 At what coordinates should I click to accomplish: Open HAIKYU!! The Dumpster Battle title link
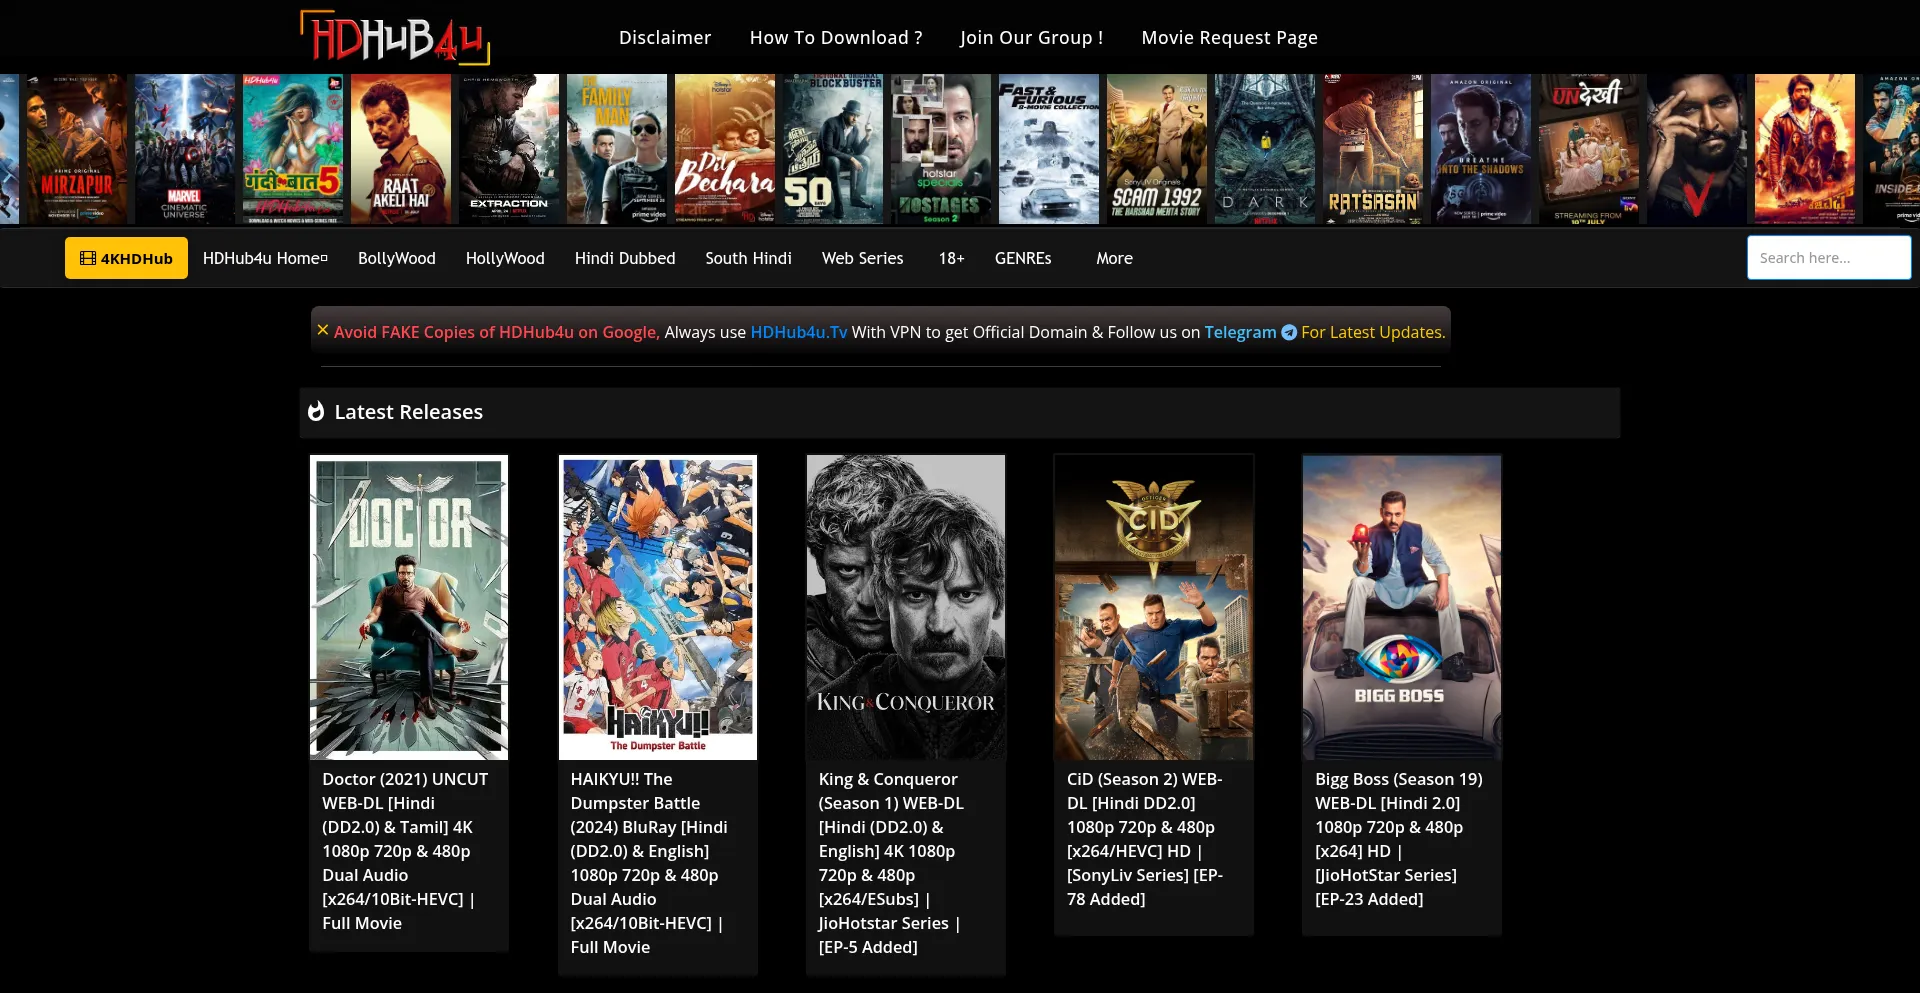(x=649, y=863)
